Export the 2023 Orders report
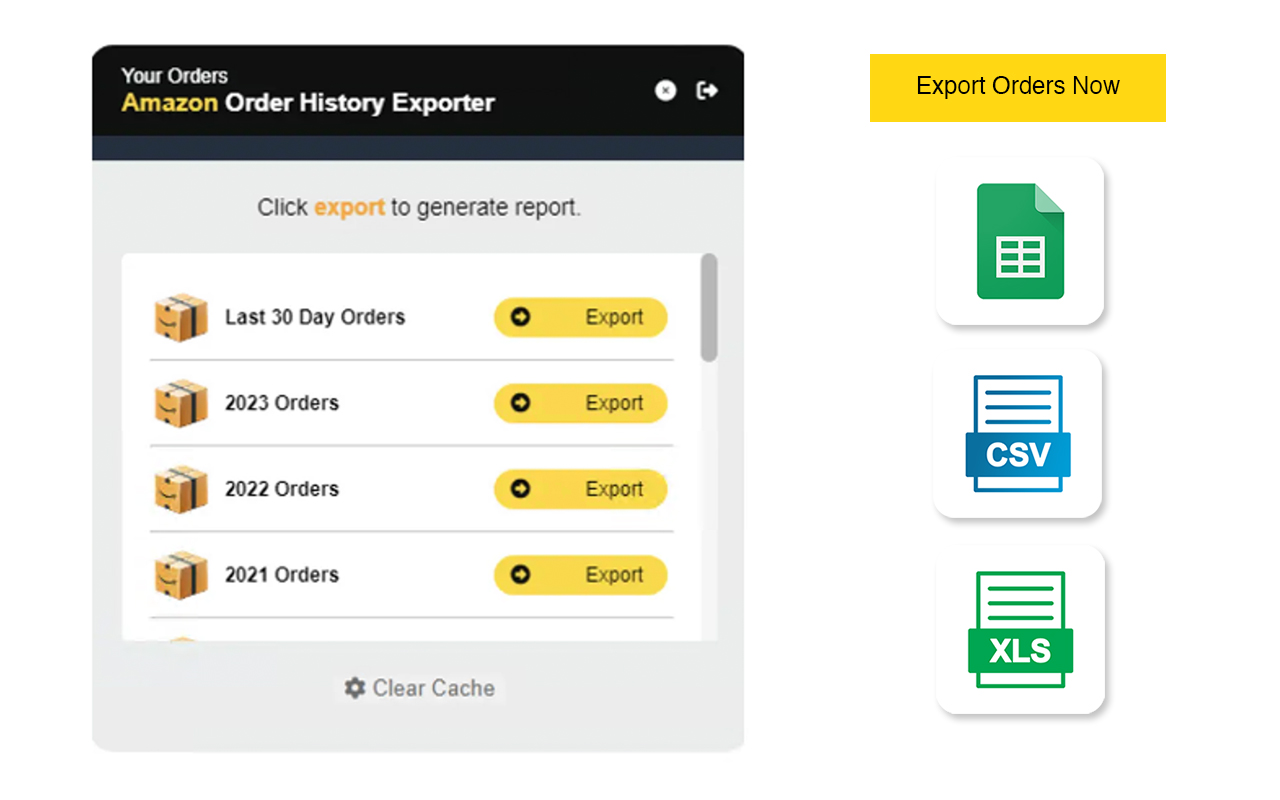The width and height of the screenshot is (1280, 800). pyautogui.click(x=580, y=404)
